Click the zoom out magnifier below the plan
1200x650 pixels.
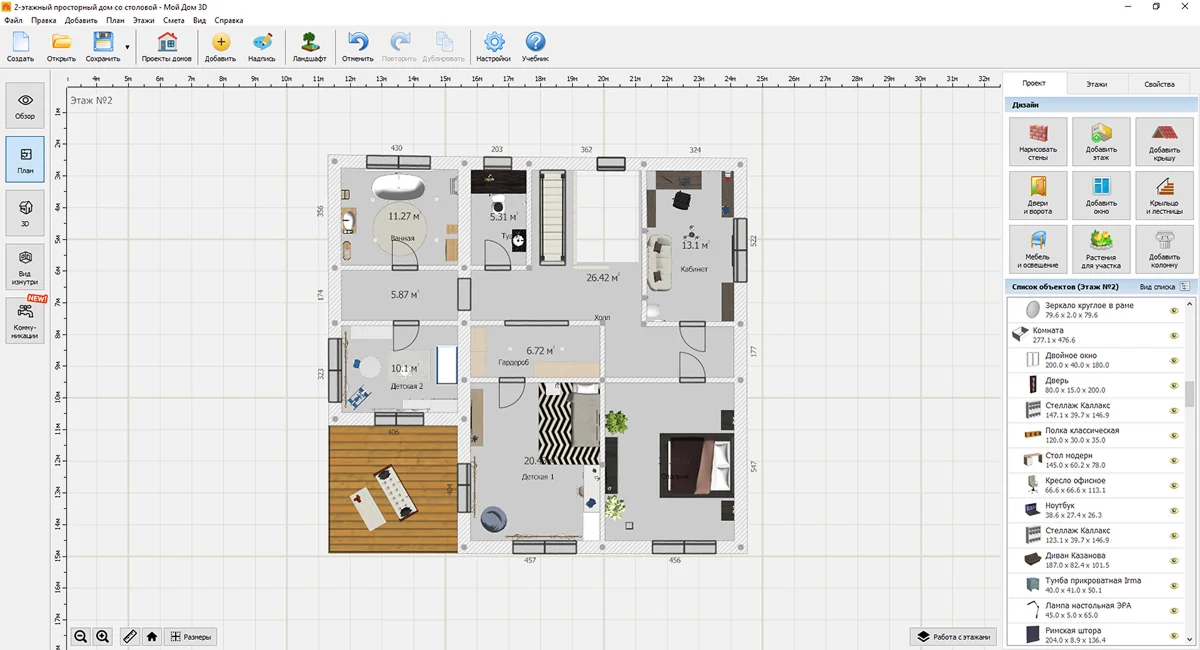click(81, 636)
